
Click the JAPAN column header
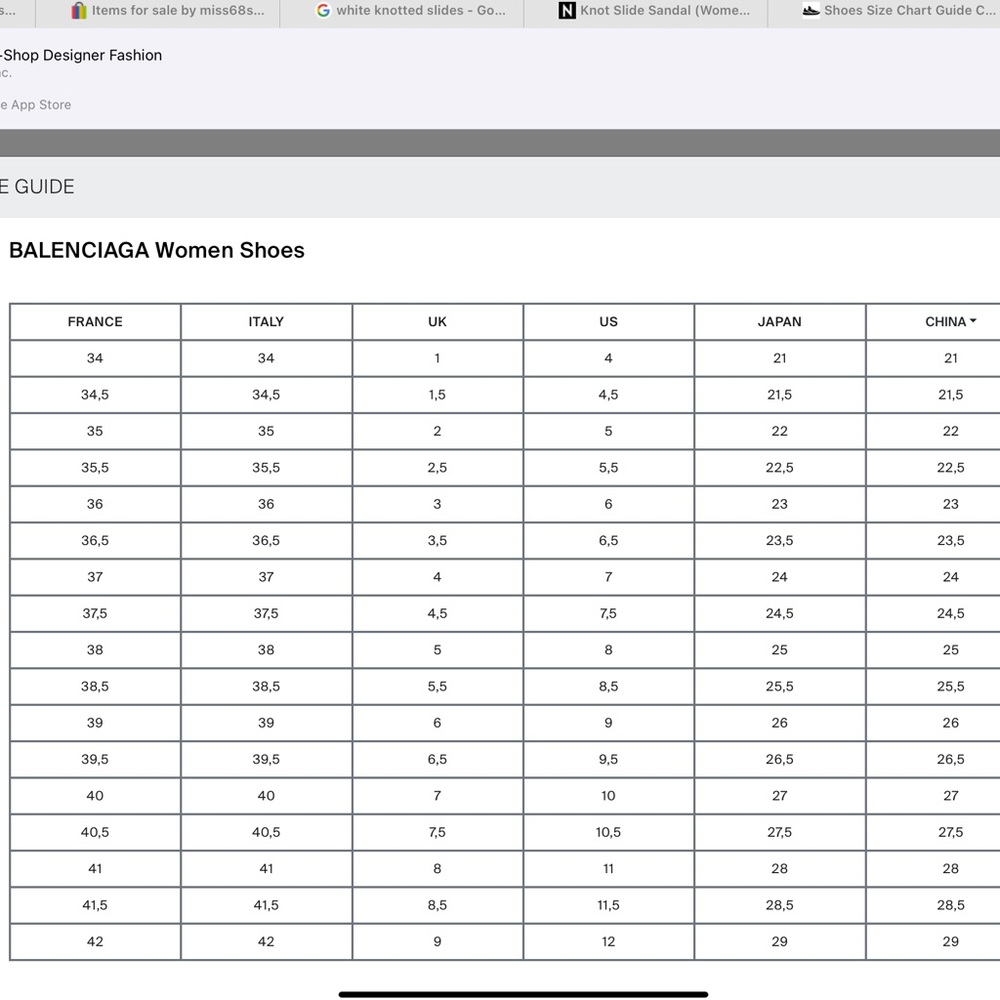(x=779, y=322)
